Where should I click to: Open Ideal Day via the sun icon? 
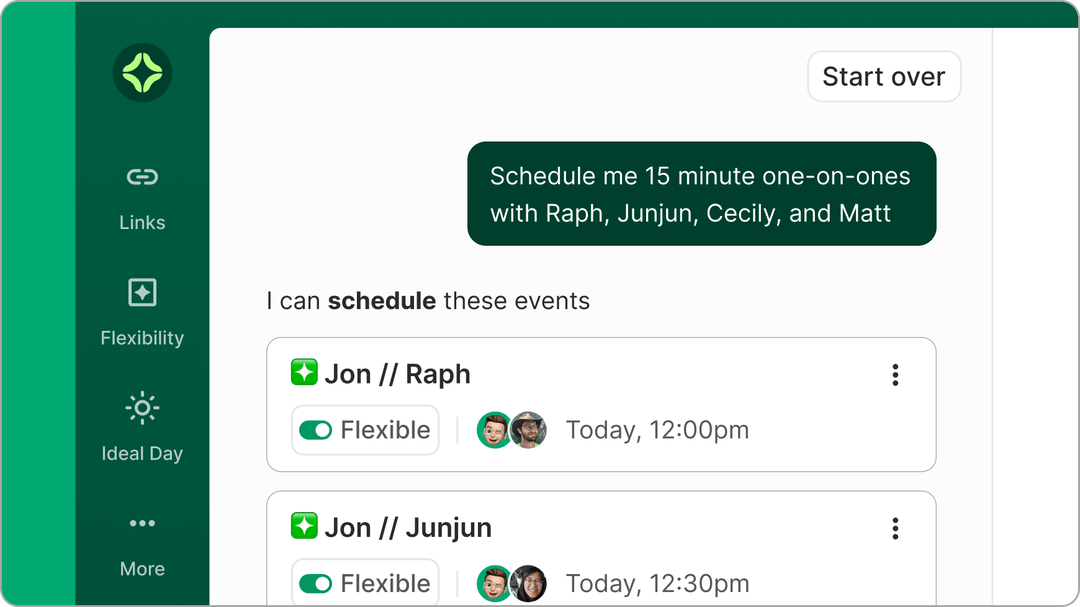[x=142, y=408]
